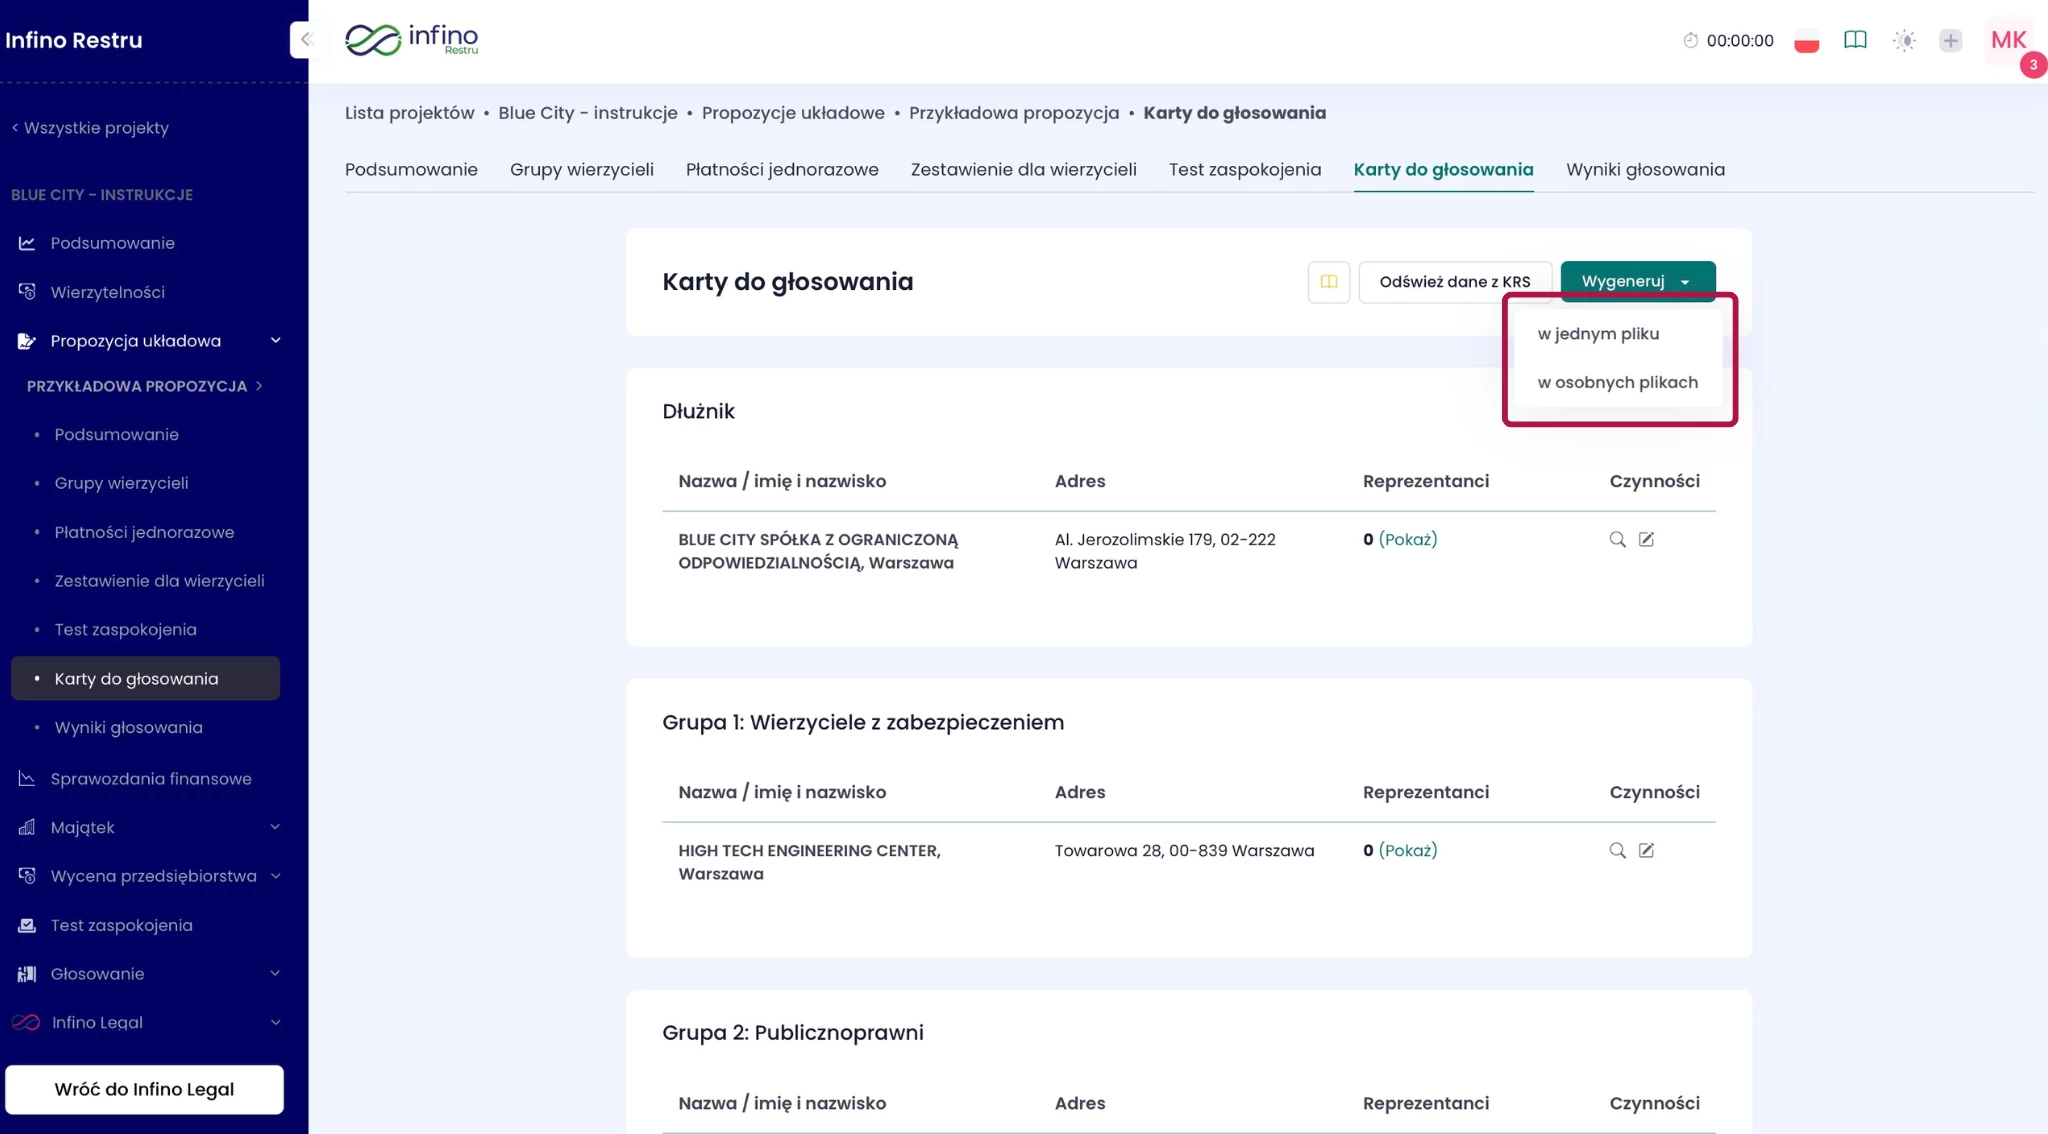Choose 'w osobnych plikach' option
The image size is (2048, 1134).
coord(1617,383)
